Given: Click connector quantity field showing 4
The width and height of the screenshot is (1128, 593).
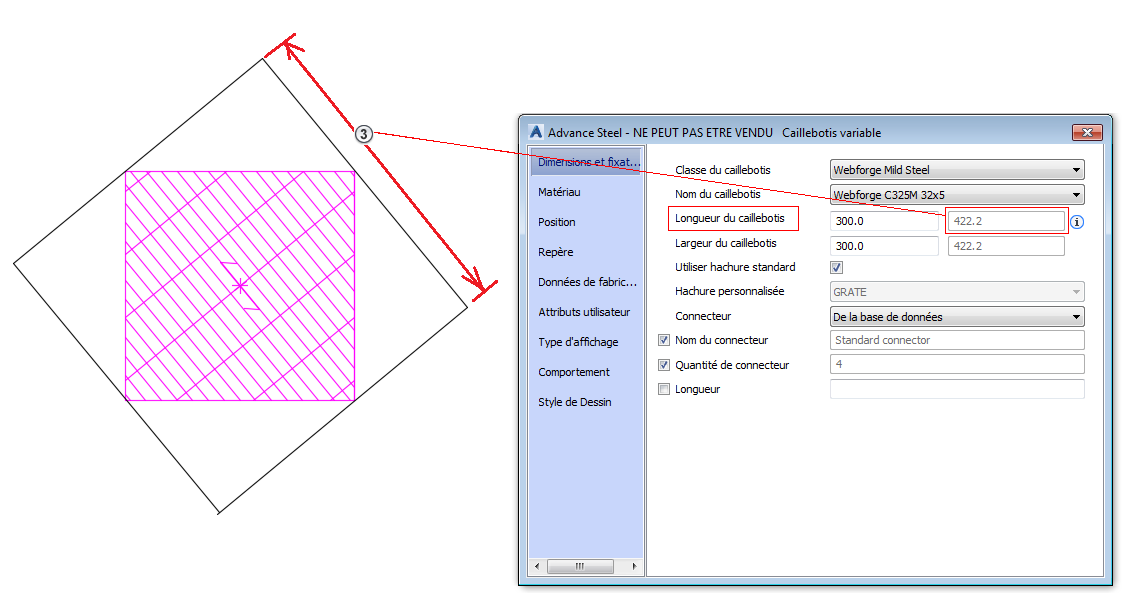Looking at the screenshot, I should point(957,364).
